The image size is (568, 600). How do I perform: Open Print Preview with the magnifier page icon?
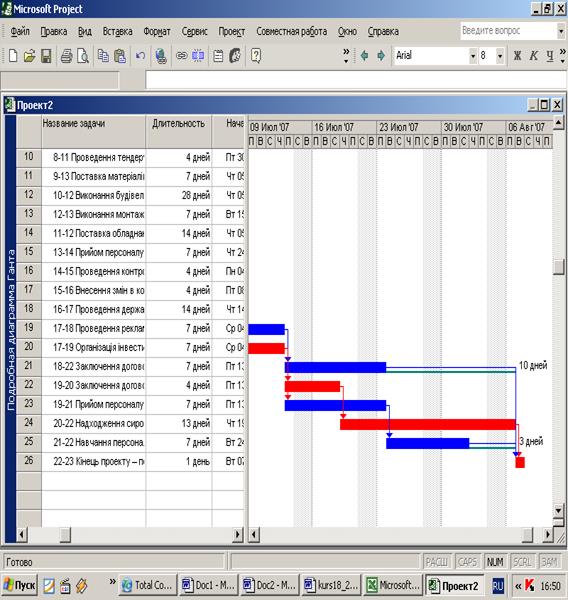(83, 56)
